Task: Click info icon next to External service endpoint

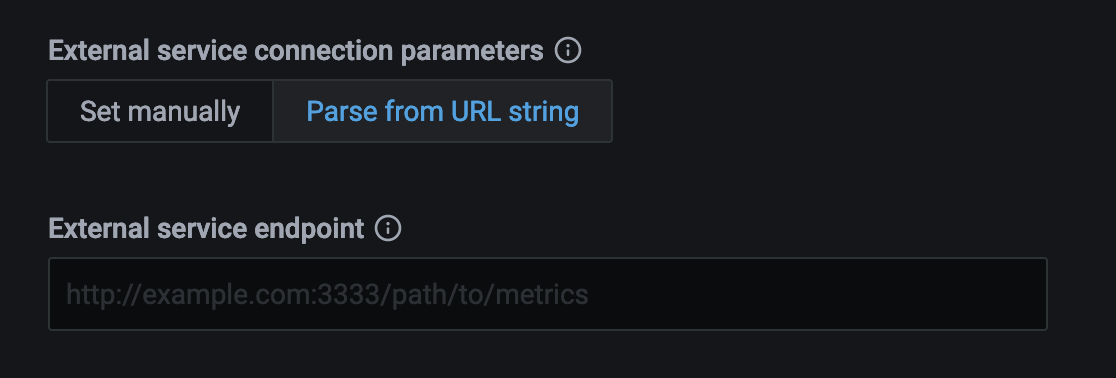Action: [x=388, y=229]
